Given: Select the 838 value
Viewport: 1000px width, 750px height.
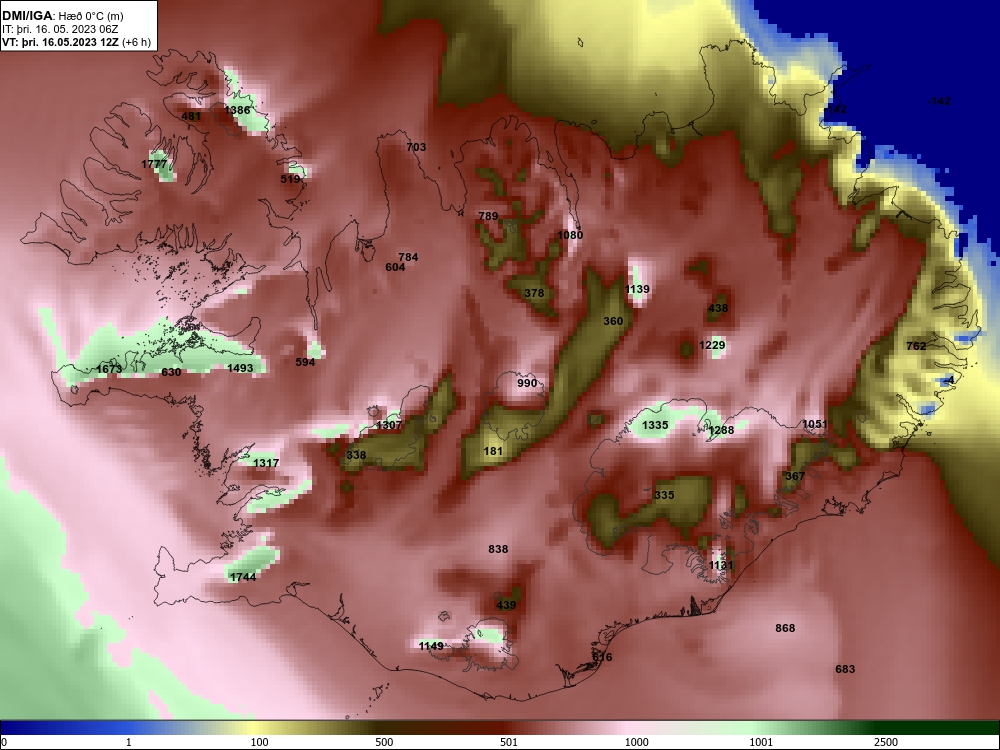Looking at the screenshot, I should point(498,549).
